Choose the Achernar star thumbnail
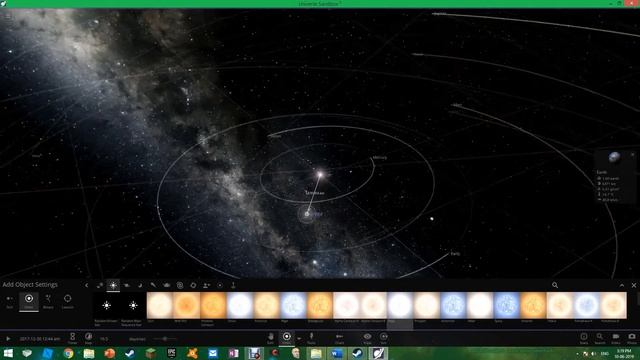The image size is (640, 360). [x=453, y=305]
